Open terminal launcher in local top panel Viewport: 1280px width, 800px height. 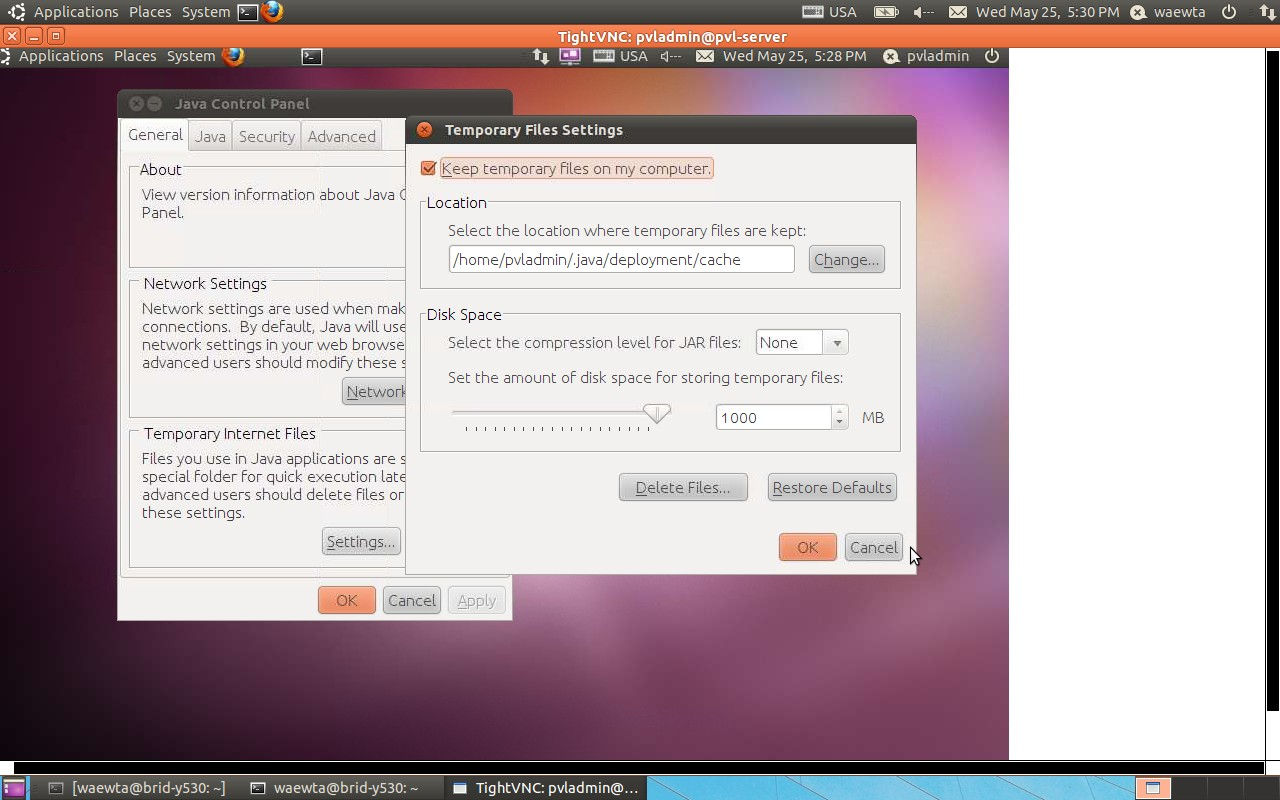pyautogui.click(x=248, y=12)
